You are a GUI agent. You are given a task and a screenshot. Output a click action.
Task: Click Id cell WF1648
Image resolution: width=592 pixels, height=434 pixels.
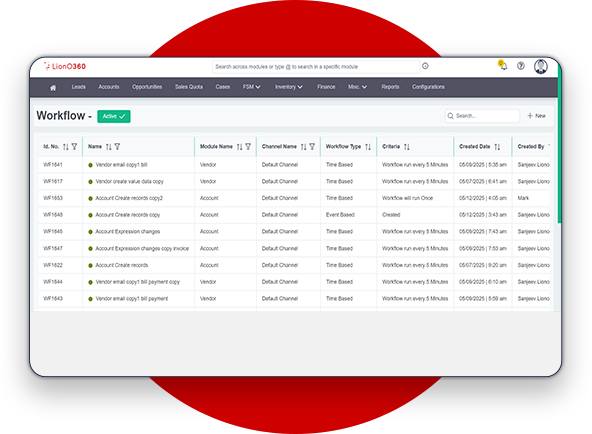[53, 215]
